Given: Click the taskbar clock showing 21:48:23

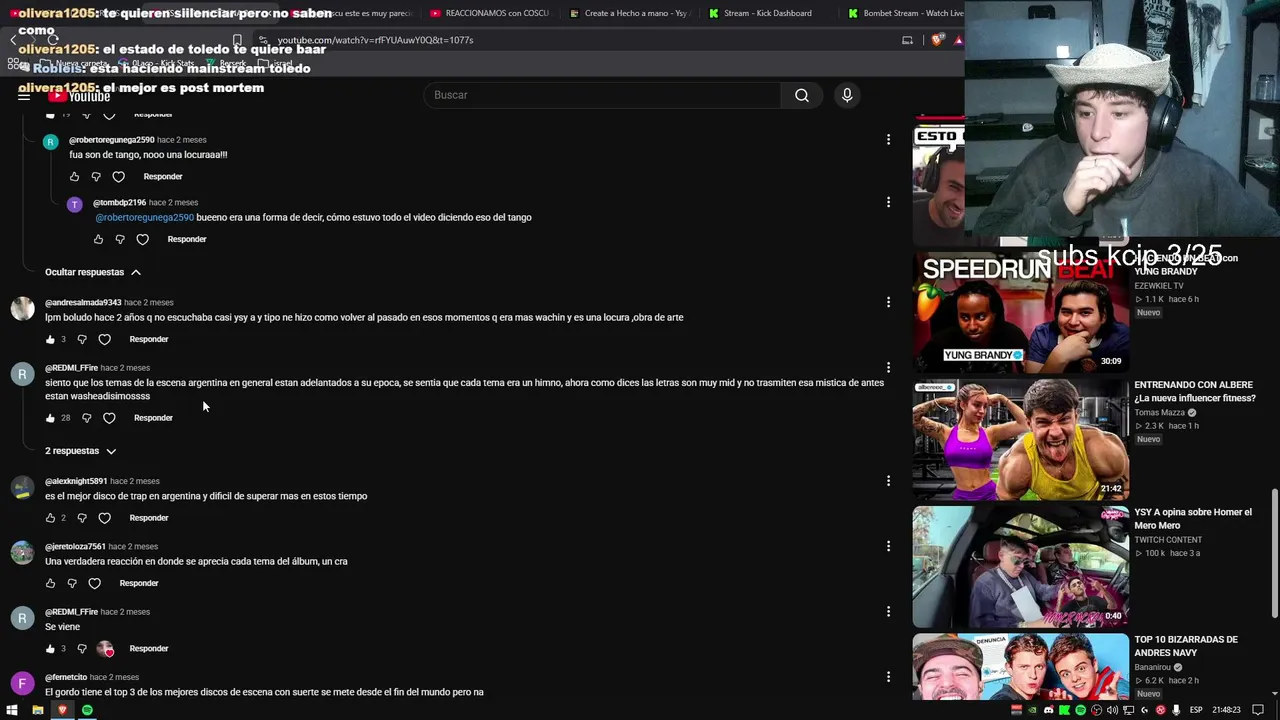Looking at the screenshot, I should [x=1224, y=710].
